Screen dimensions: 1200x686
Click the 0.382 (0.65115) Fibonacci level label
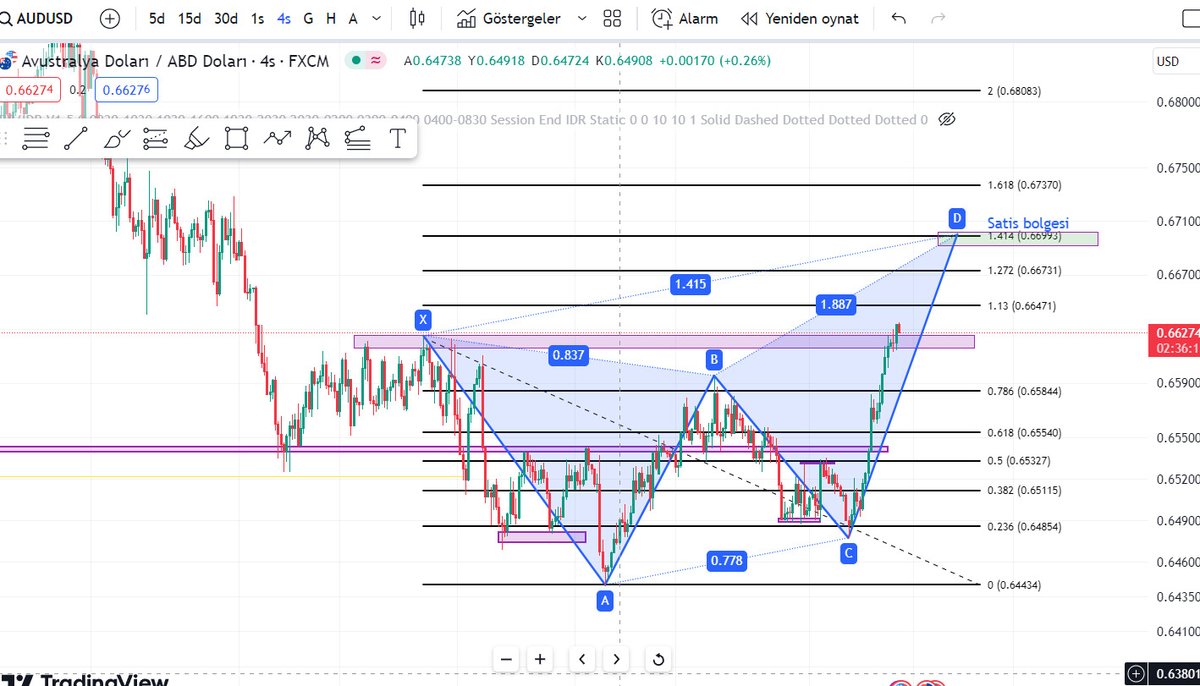point(1024,490)
